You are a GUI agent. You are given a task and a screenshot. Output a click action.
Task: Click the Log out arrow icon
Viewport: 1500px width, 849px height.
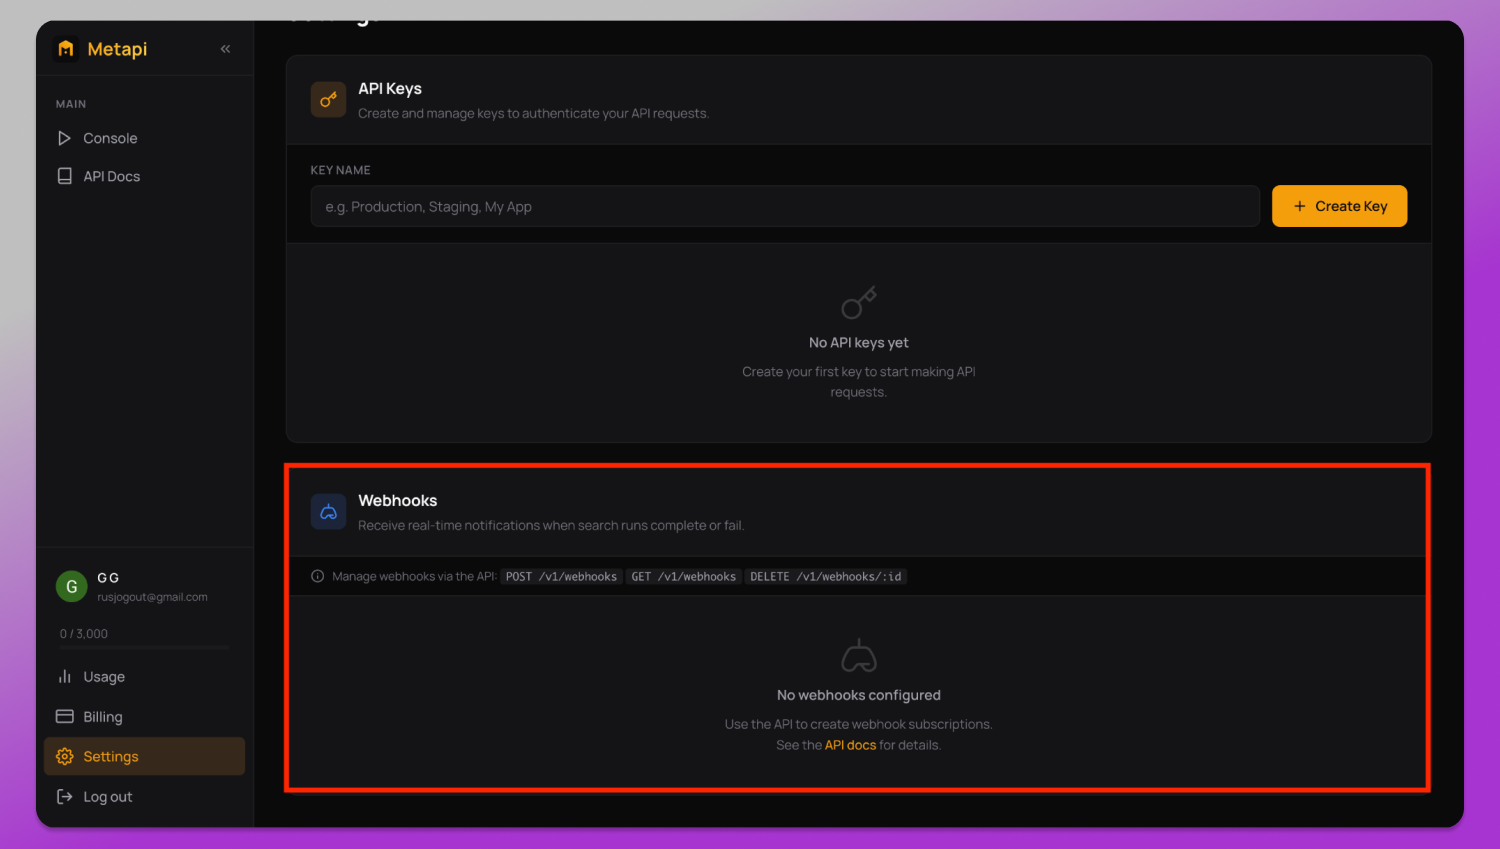click(x=64, y=797)
